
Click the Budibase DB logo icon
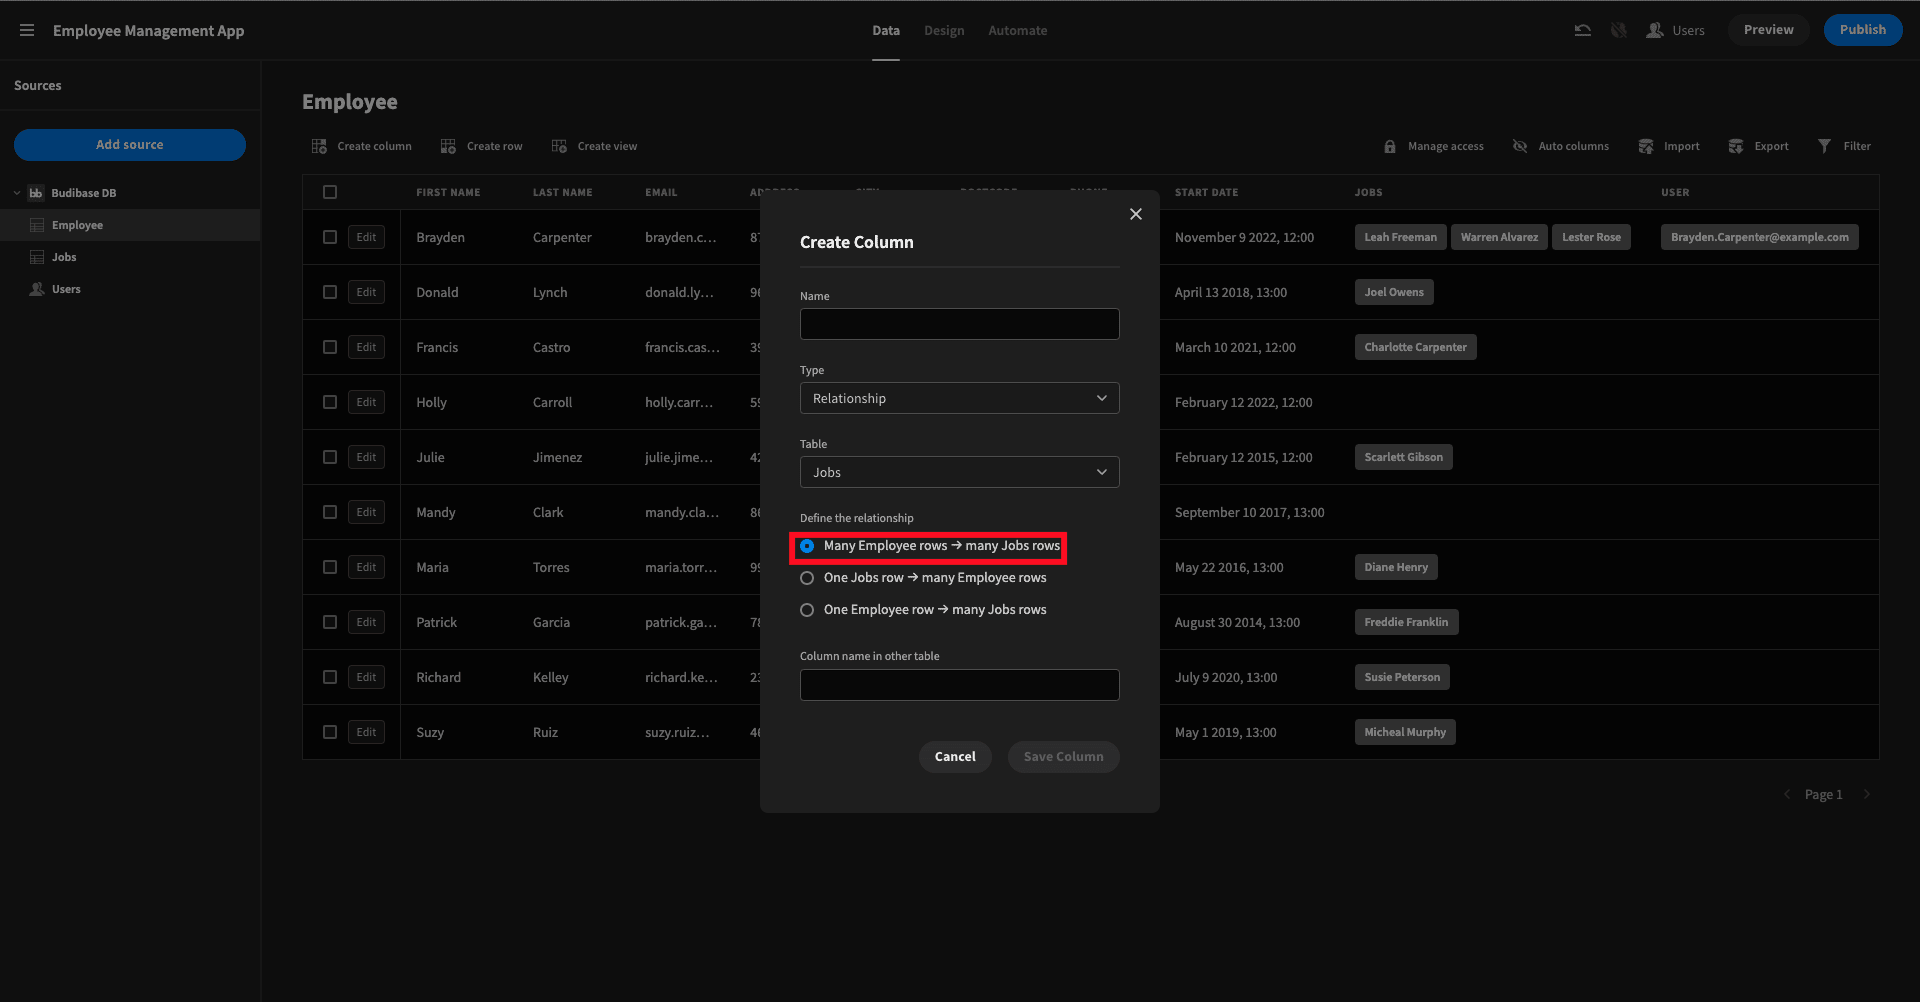click(x=36, y=193)
